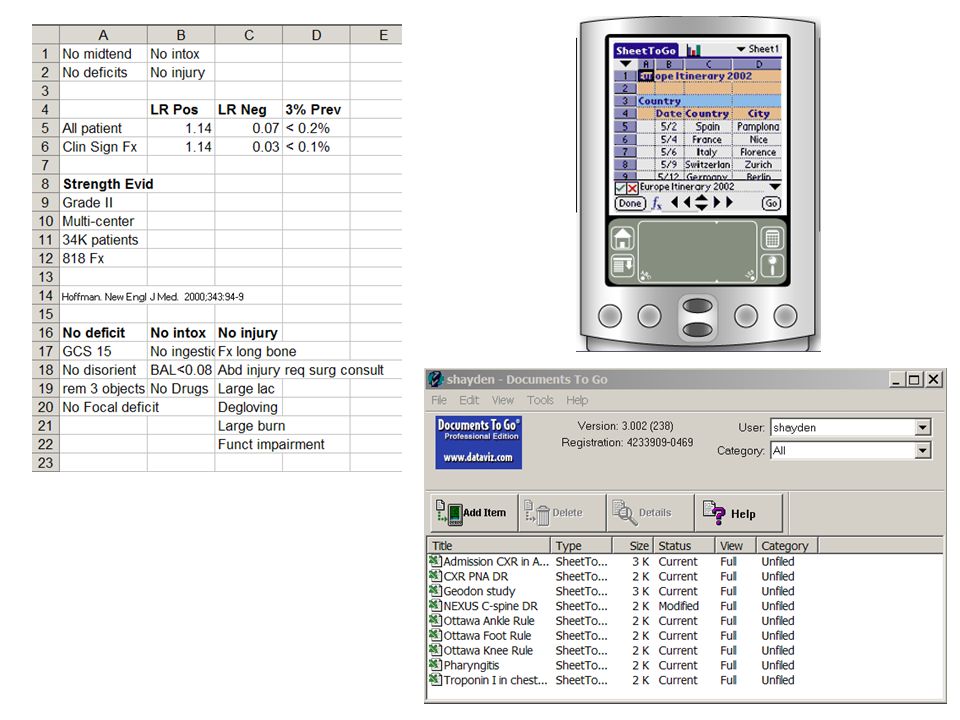Click the icon of CXR PNA DR file

click(x=435, y=576)
